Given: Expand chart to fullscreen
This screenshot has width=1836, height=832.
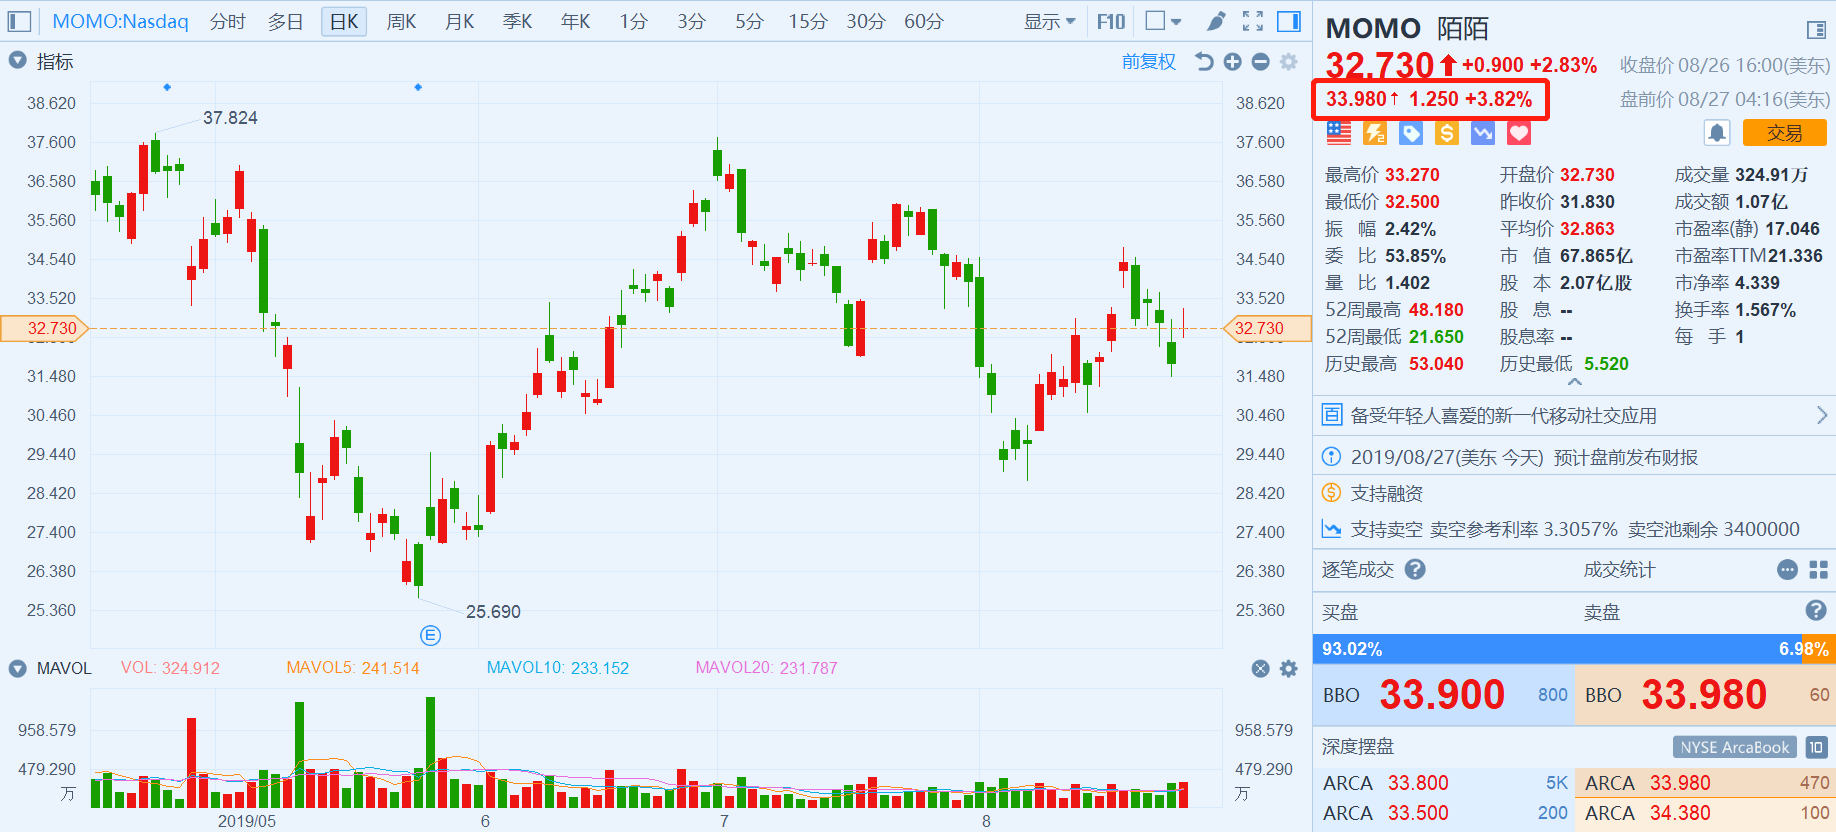Looking at the screenshot, I should pyautogui.click(x=1253, y=21).
